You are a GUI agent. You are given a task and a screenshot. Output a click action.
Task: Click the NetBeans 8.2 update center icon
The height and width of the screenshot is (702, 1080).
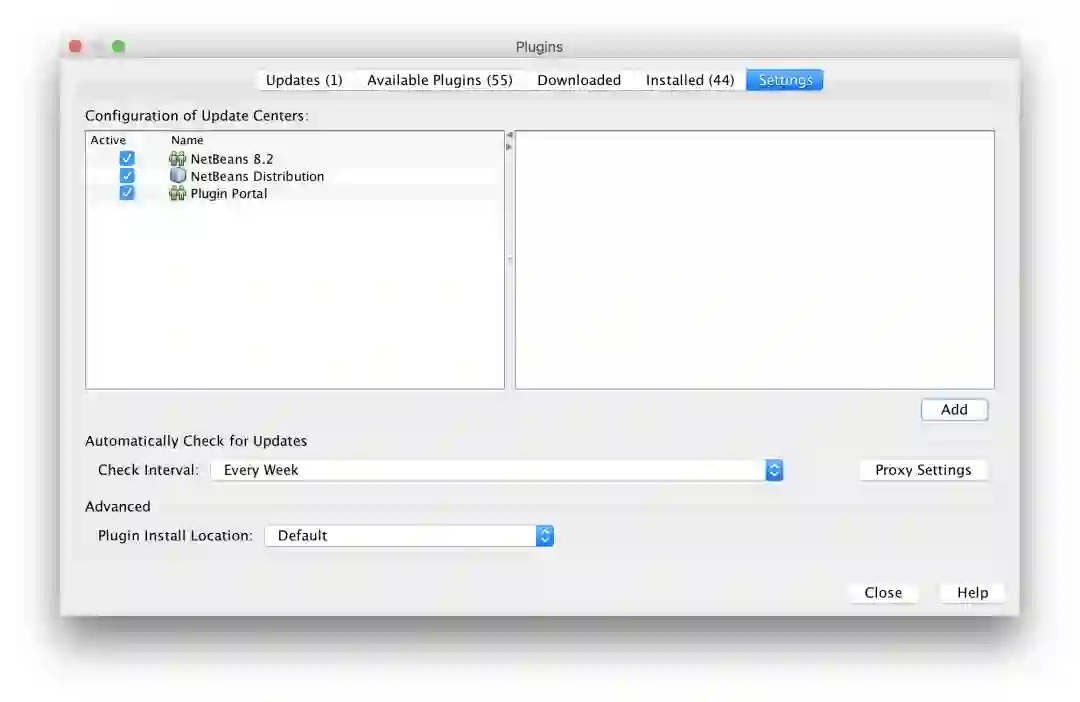[x=177, y=158]
